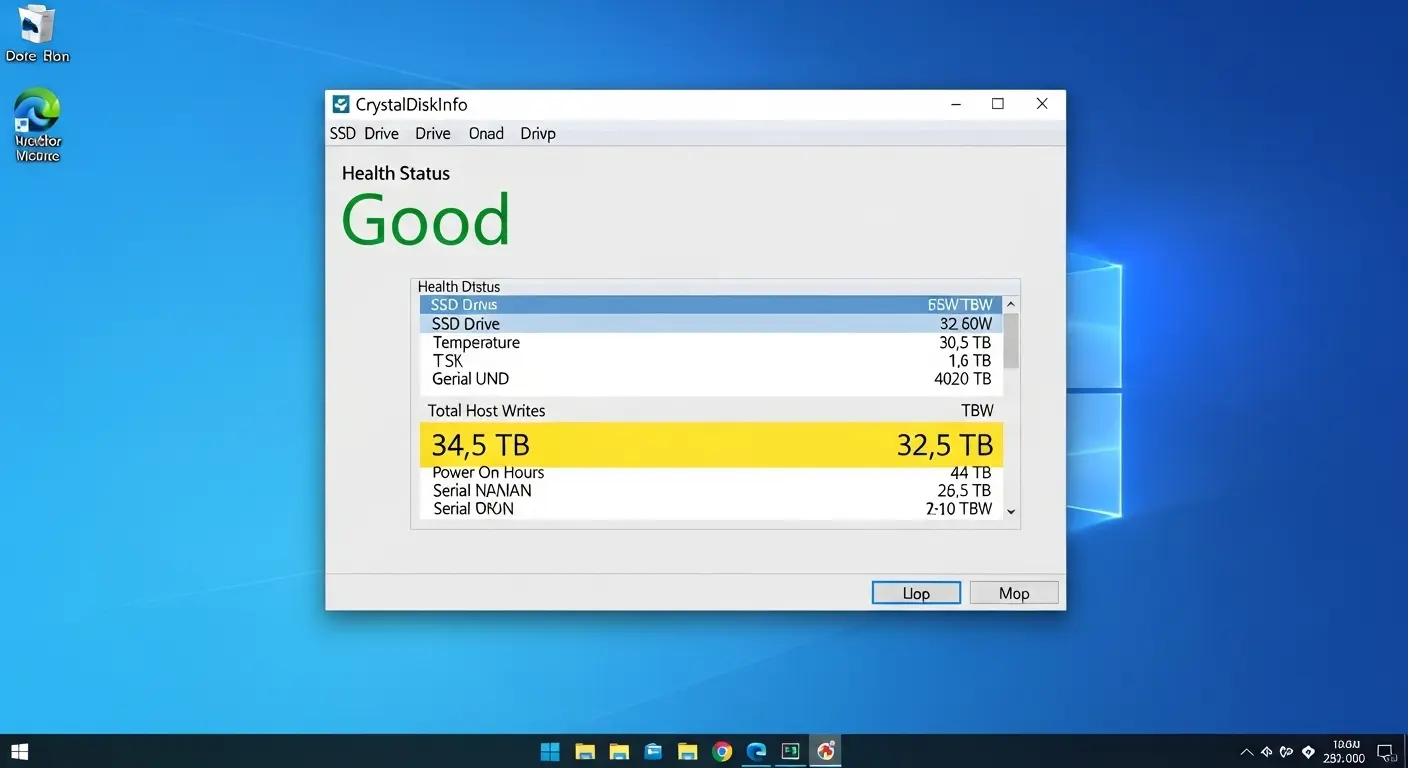Viewport: 1408px width, 768px height.
Task: Click the yellow 34,5 TB value
Action: 480,445
